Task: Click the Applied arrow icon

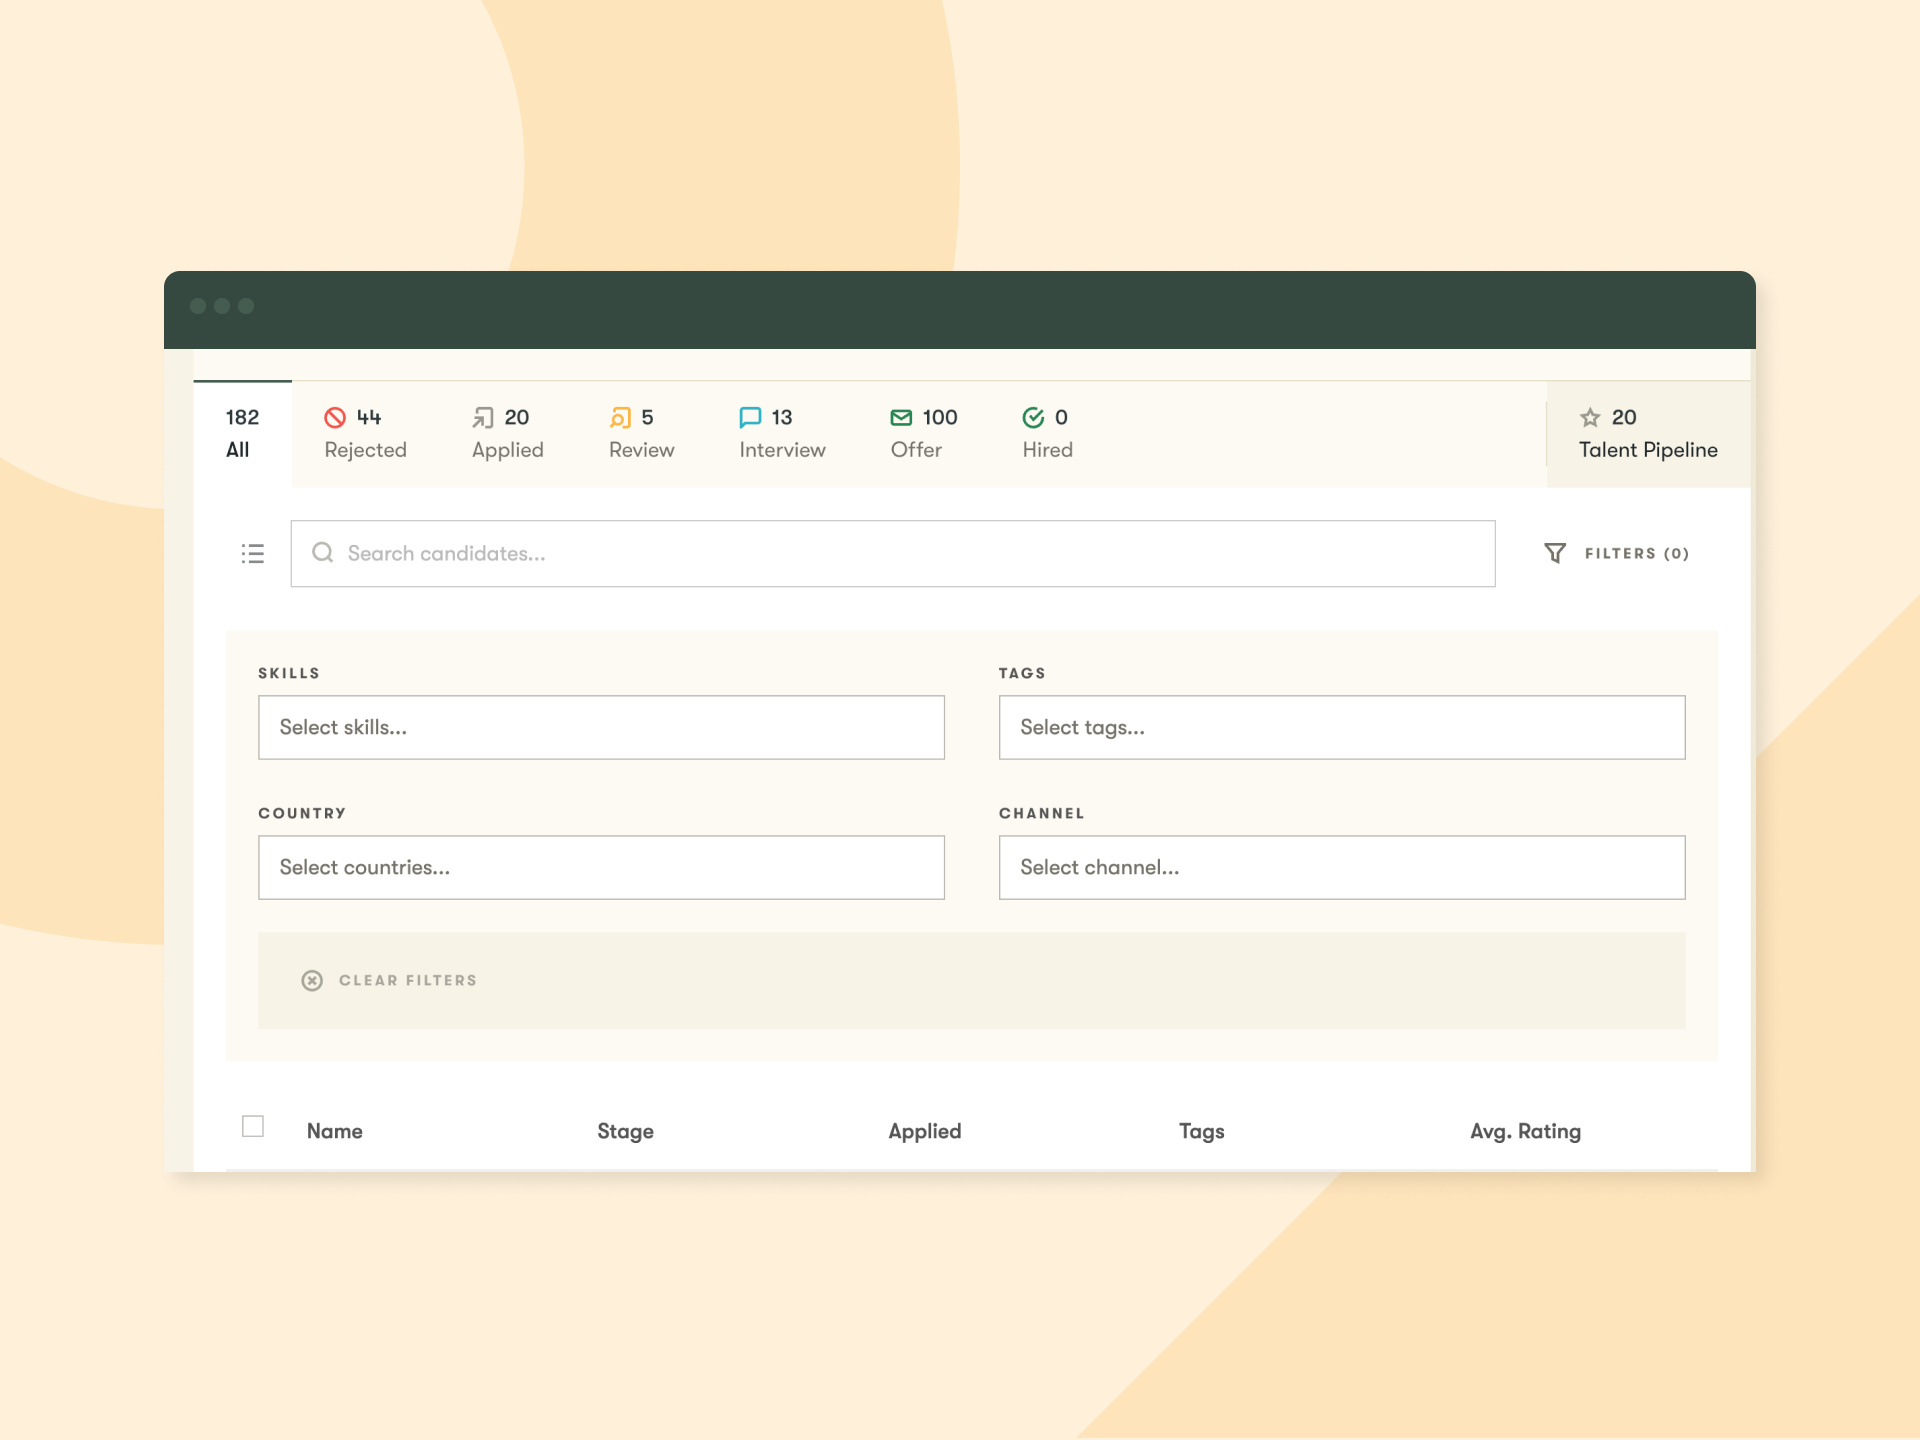Action: click(483, 417)
